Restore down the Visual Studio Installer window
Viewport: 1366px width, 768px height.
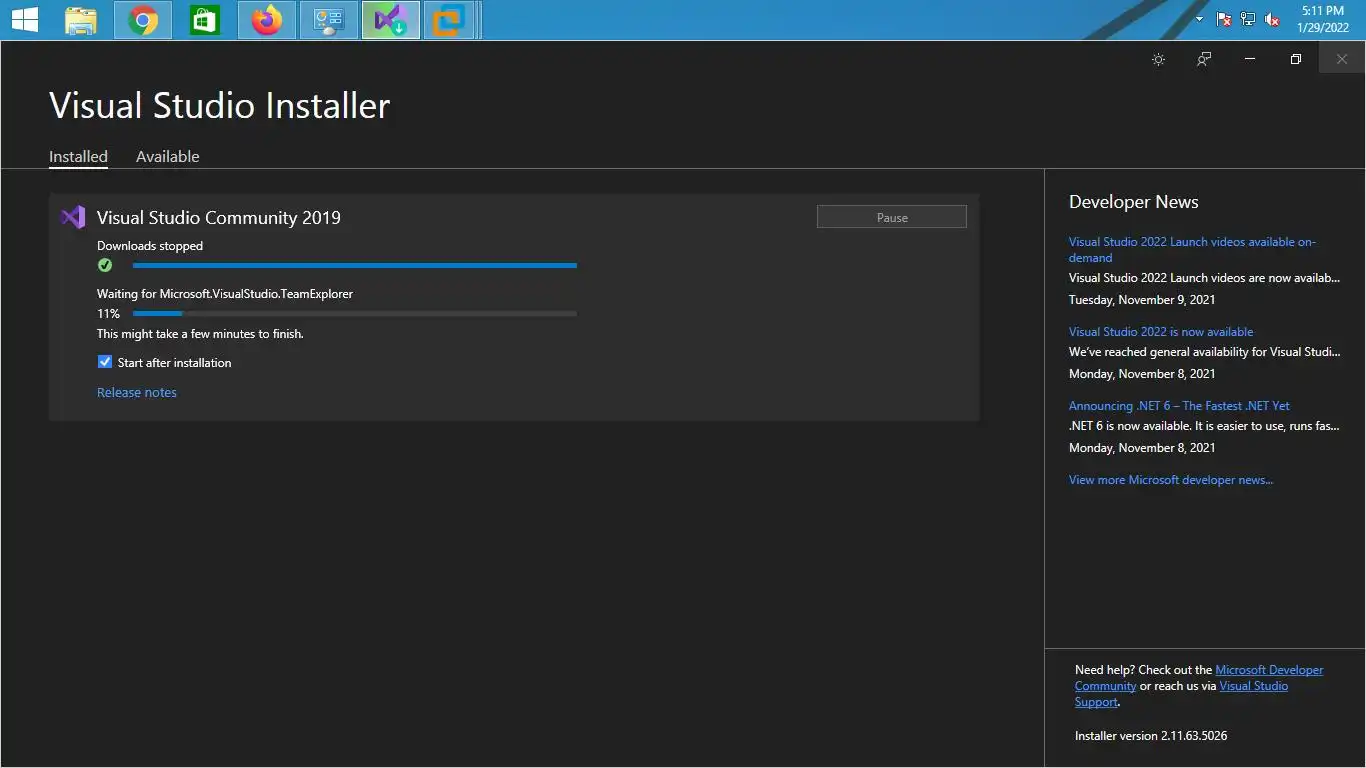pyautogui.click(x=1296, y=59)
